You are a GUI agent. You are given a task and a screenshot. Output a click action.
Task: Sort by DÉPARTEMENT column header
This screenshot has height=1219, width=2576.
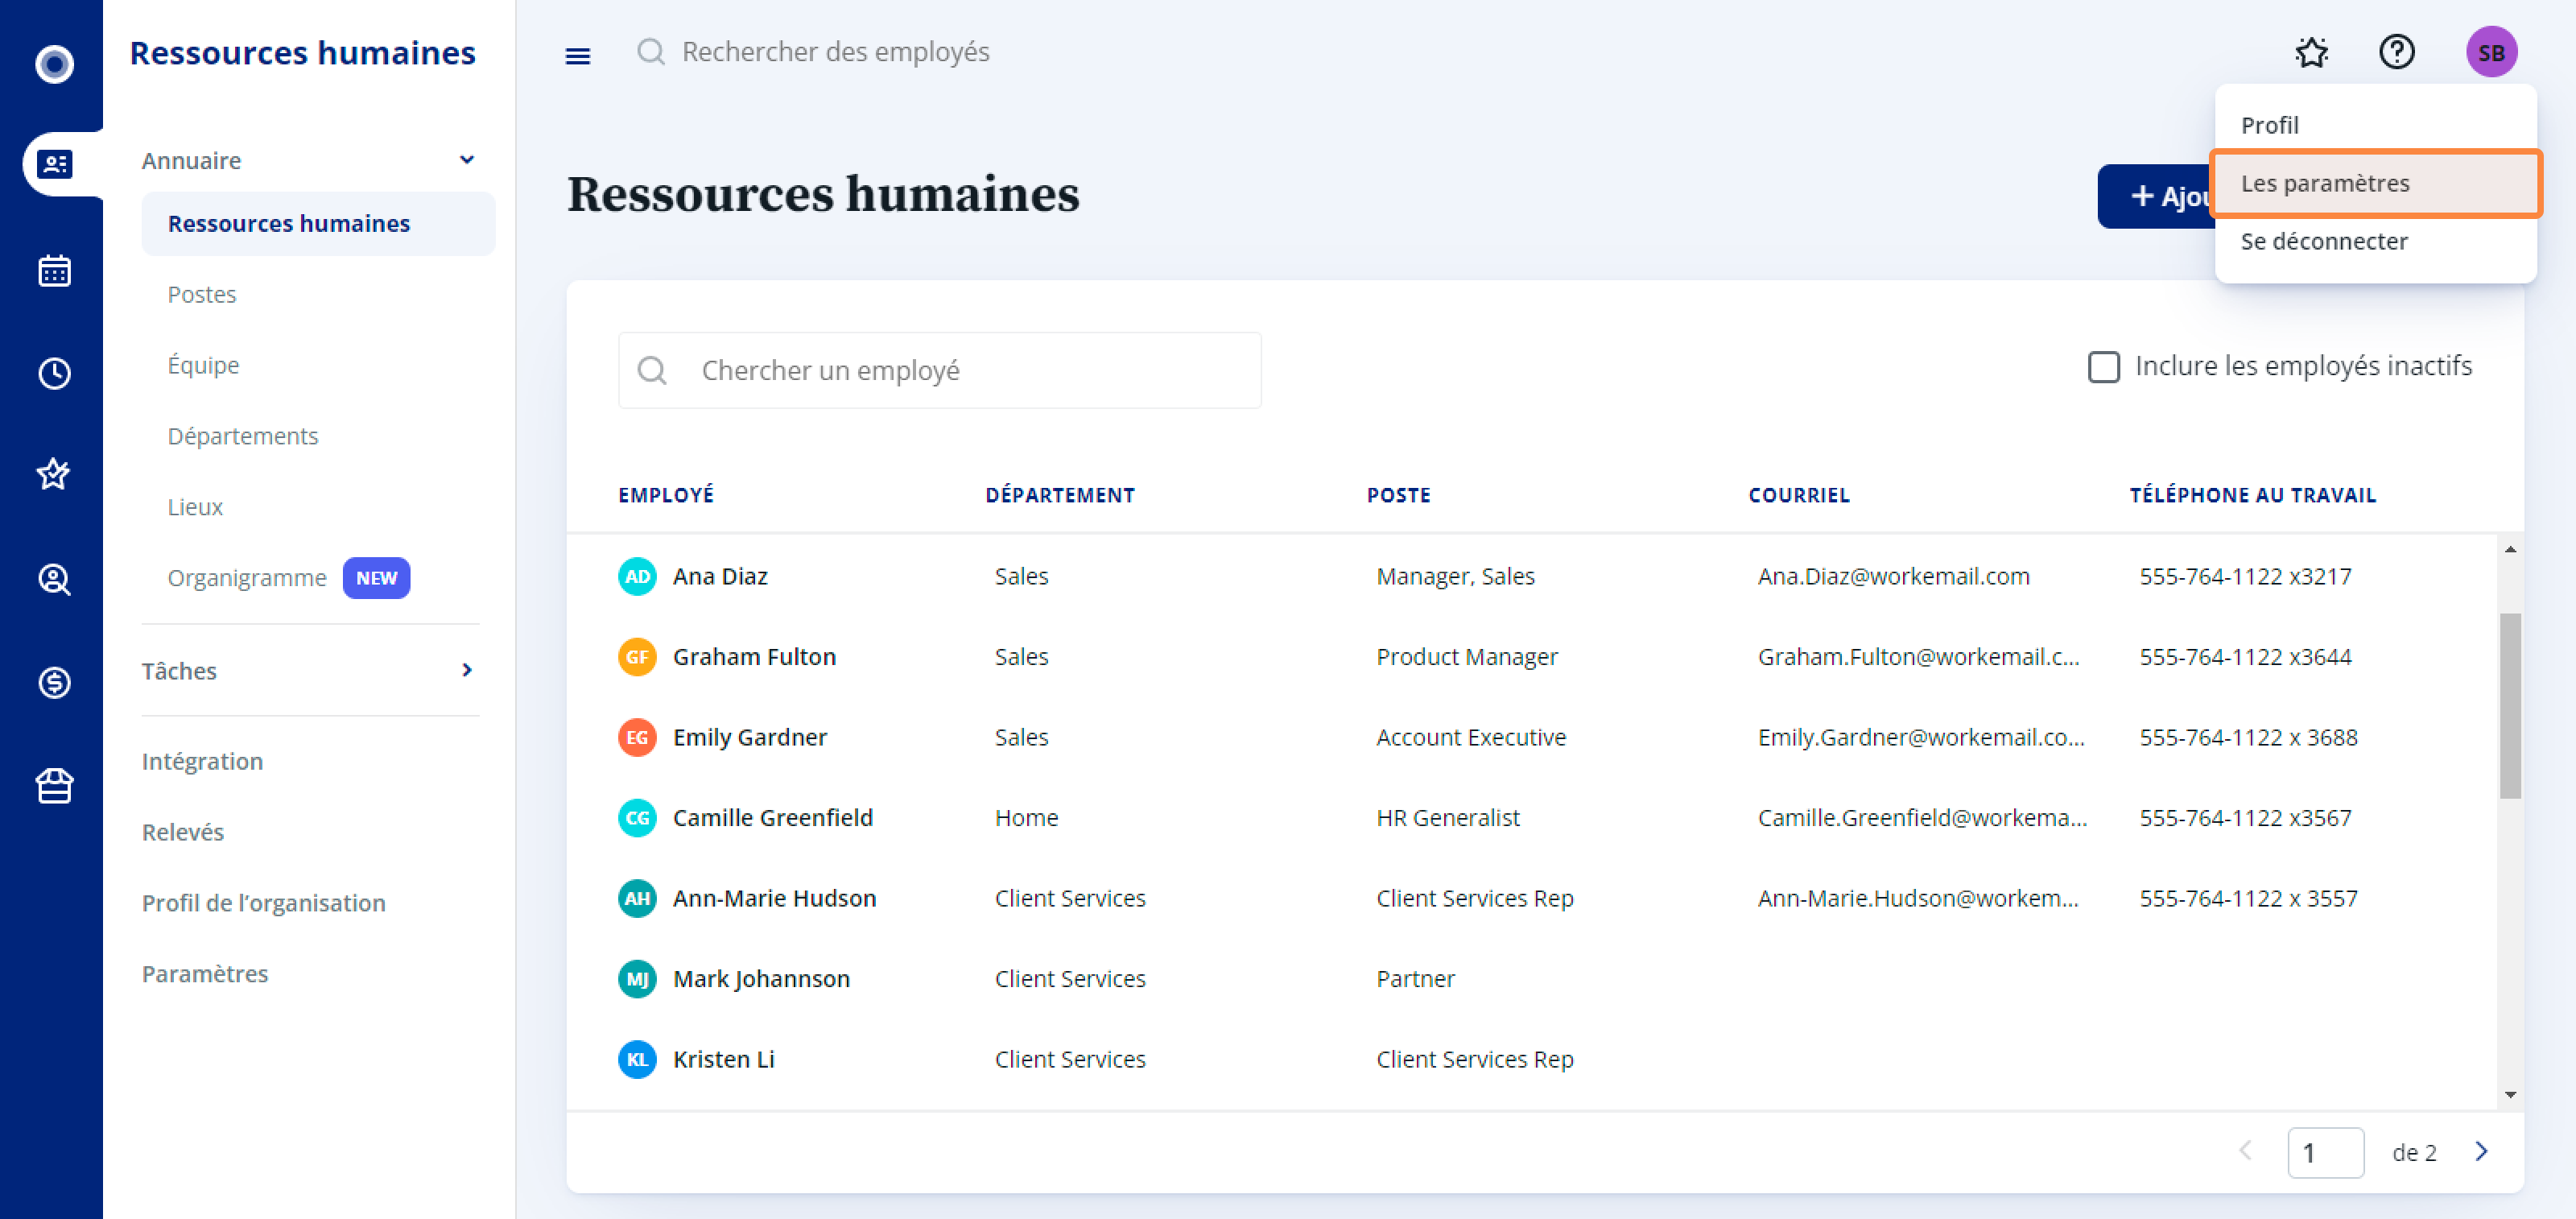point(1060,495)
